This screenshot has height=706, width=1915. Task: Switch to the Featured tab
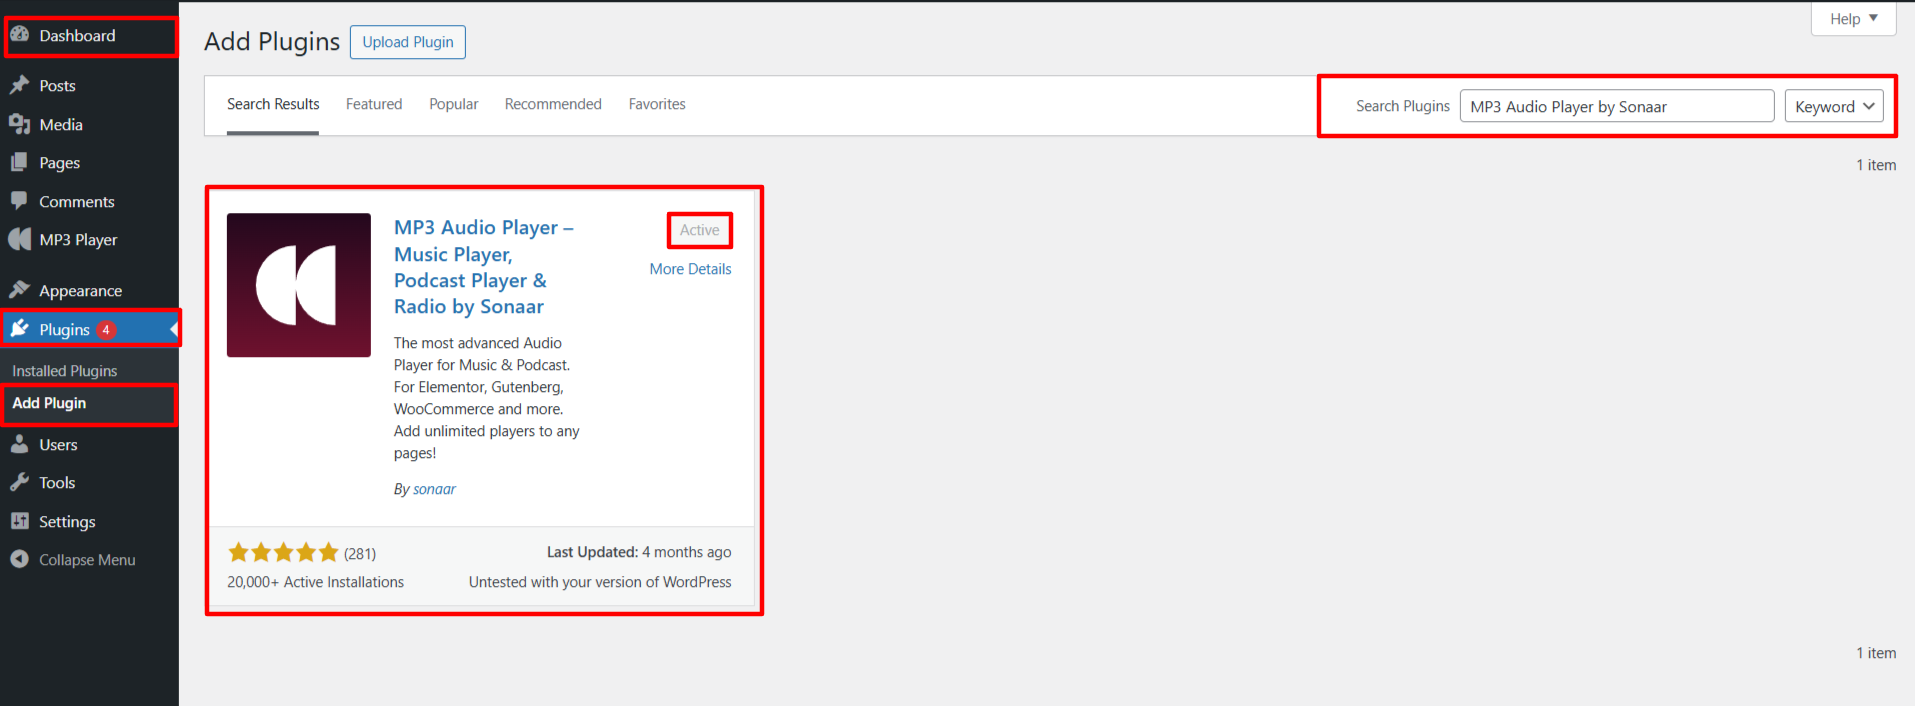[374, 104]
